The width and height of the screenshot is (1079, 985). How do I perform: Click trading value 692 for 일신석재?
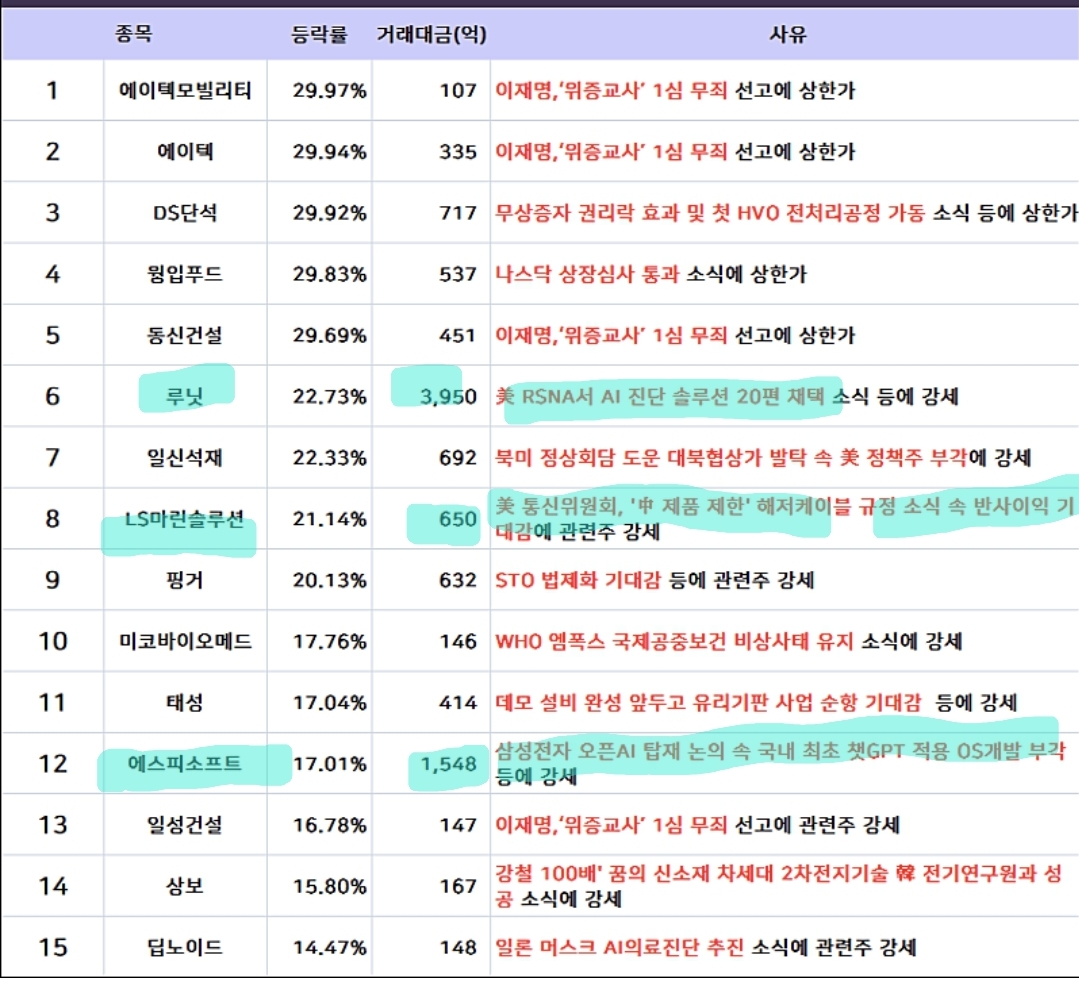(458, 458)
